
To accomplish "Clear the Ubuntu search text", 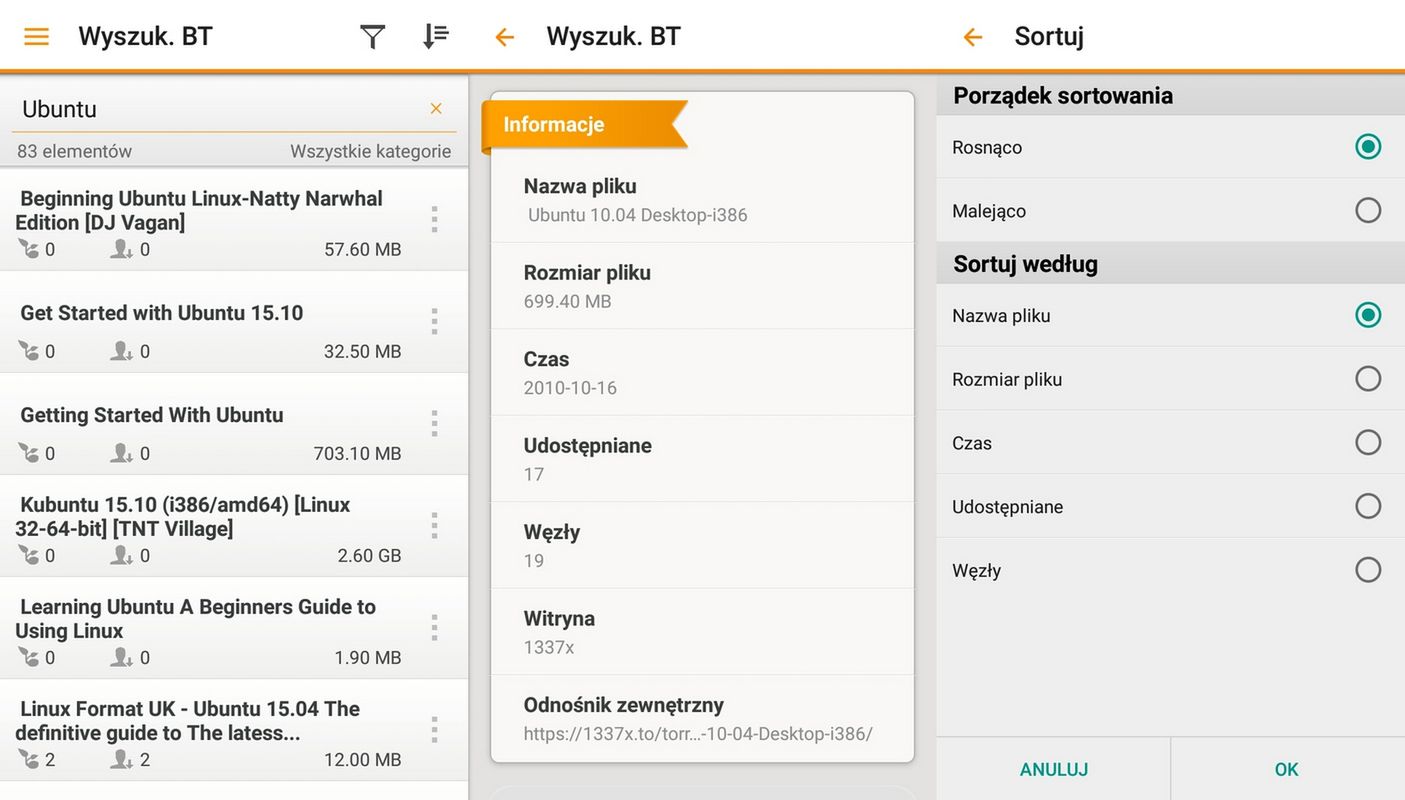I will click(436, 108).
